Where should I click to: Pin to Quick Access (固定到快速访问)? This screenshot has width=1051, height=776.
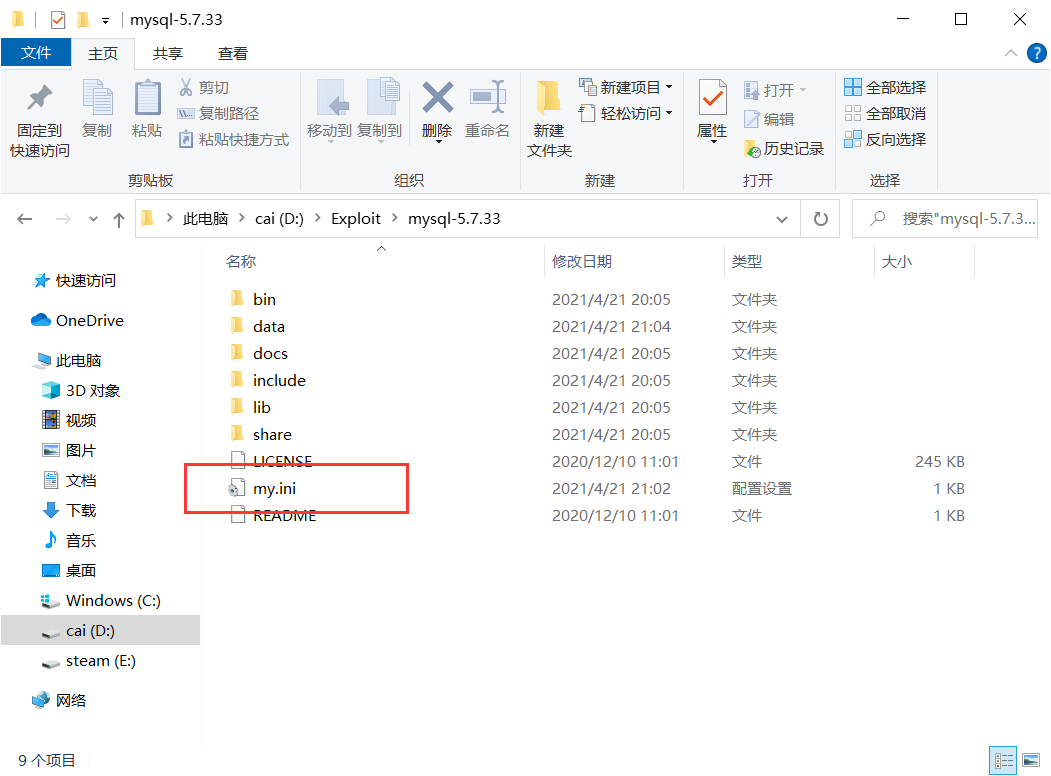point(40,121)
